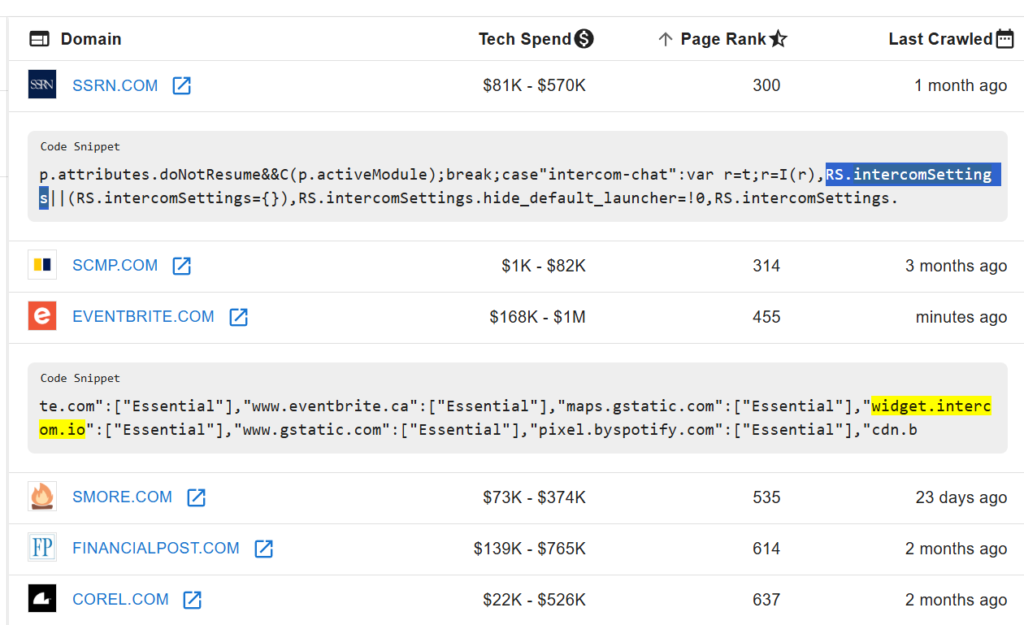1024x625 pixels.
Task: Open SCMP.COM external link icon
Action: (x=182, y=266)
